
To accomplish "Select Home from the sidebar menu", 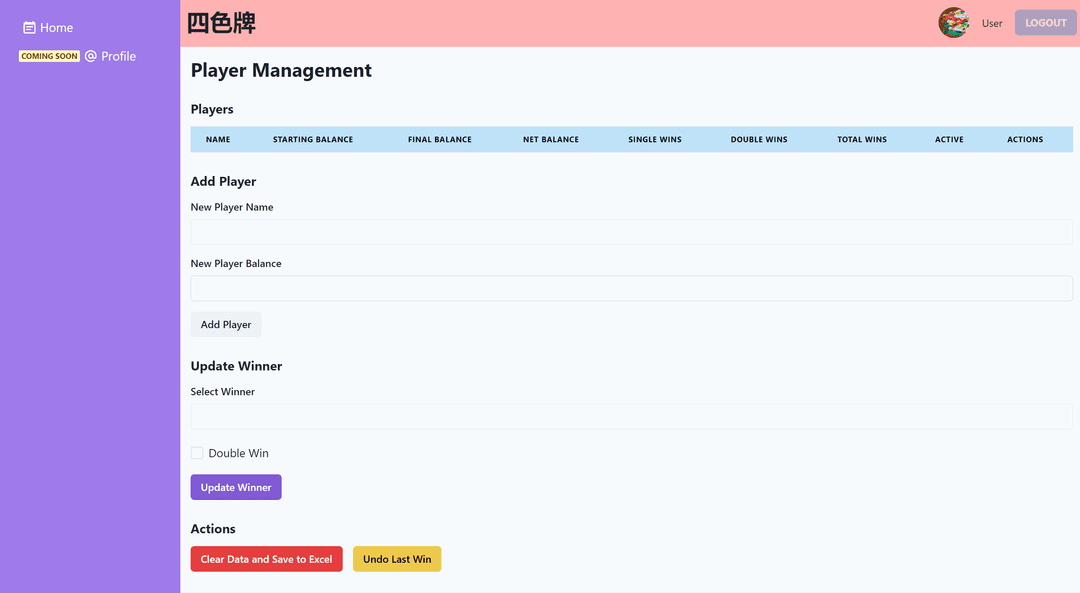I will point(55,27).
